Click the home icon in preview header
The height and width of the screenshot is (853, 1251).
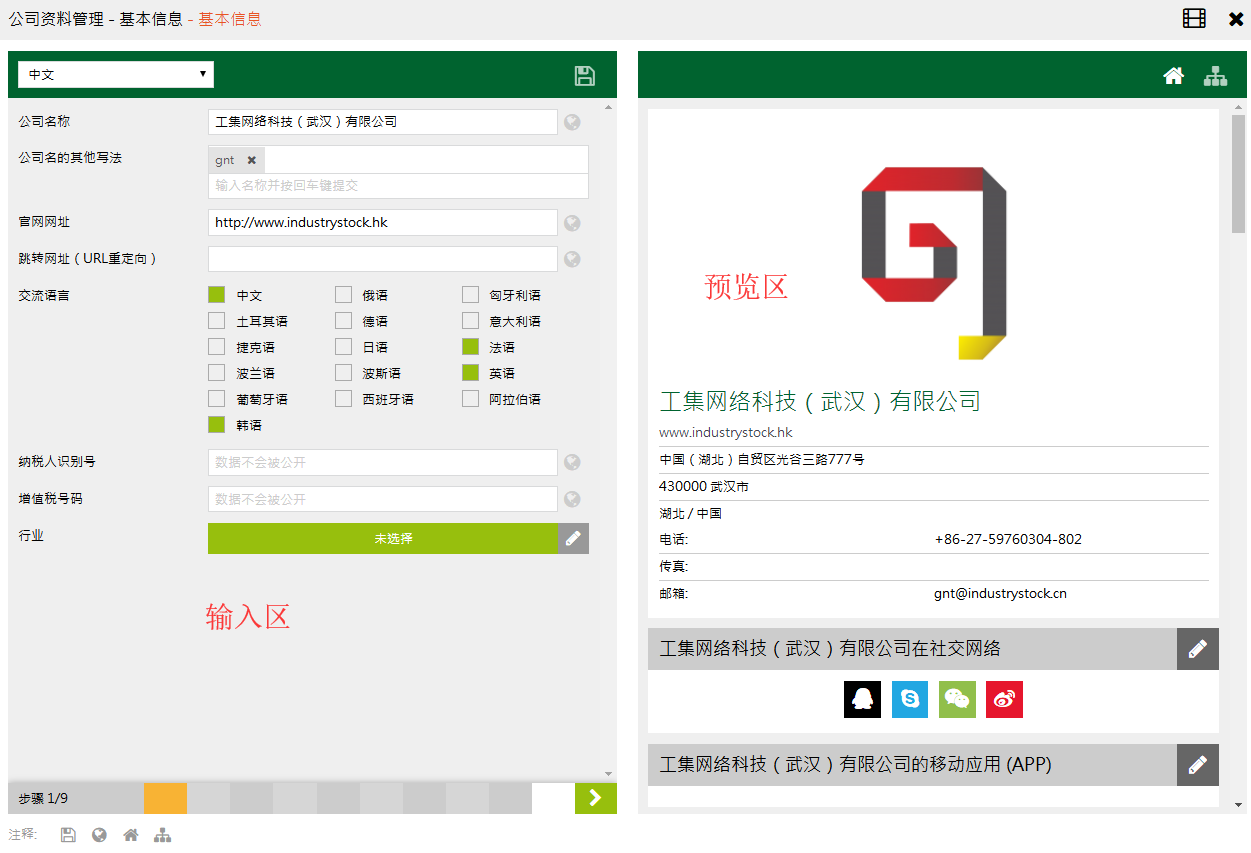tap(1173, 76)
